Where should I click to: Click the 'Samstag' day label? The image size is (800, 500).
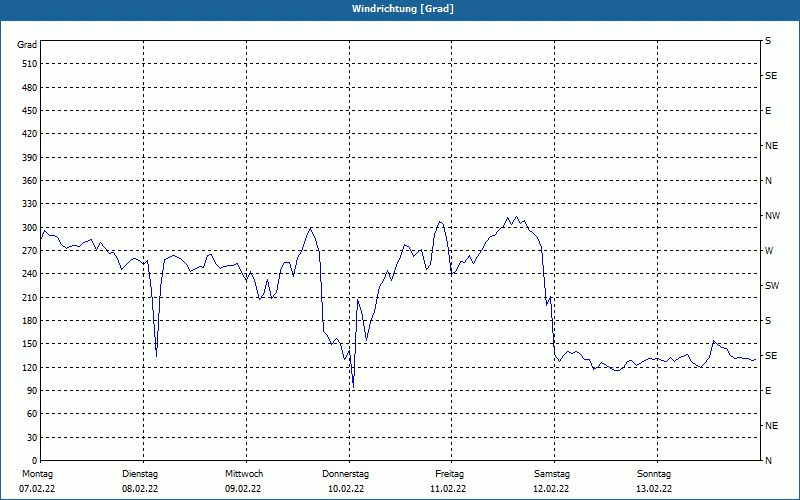point(552,474)
